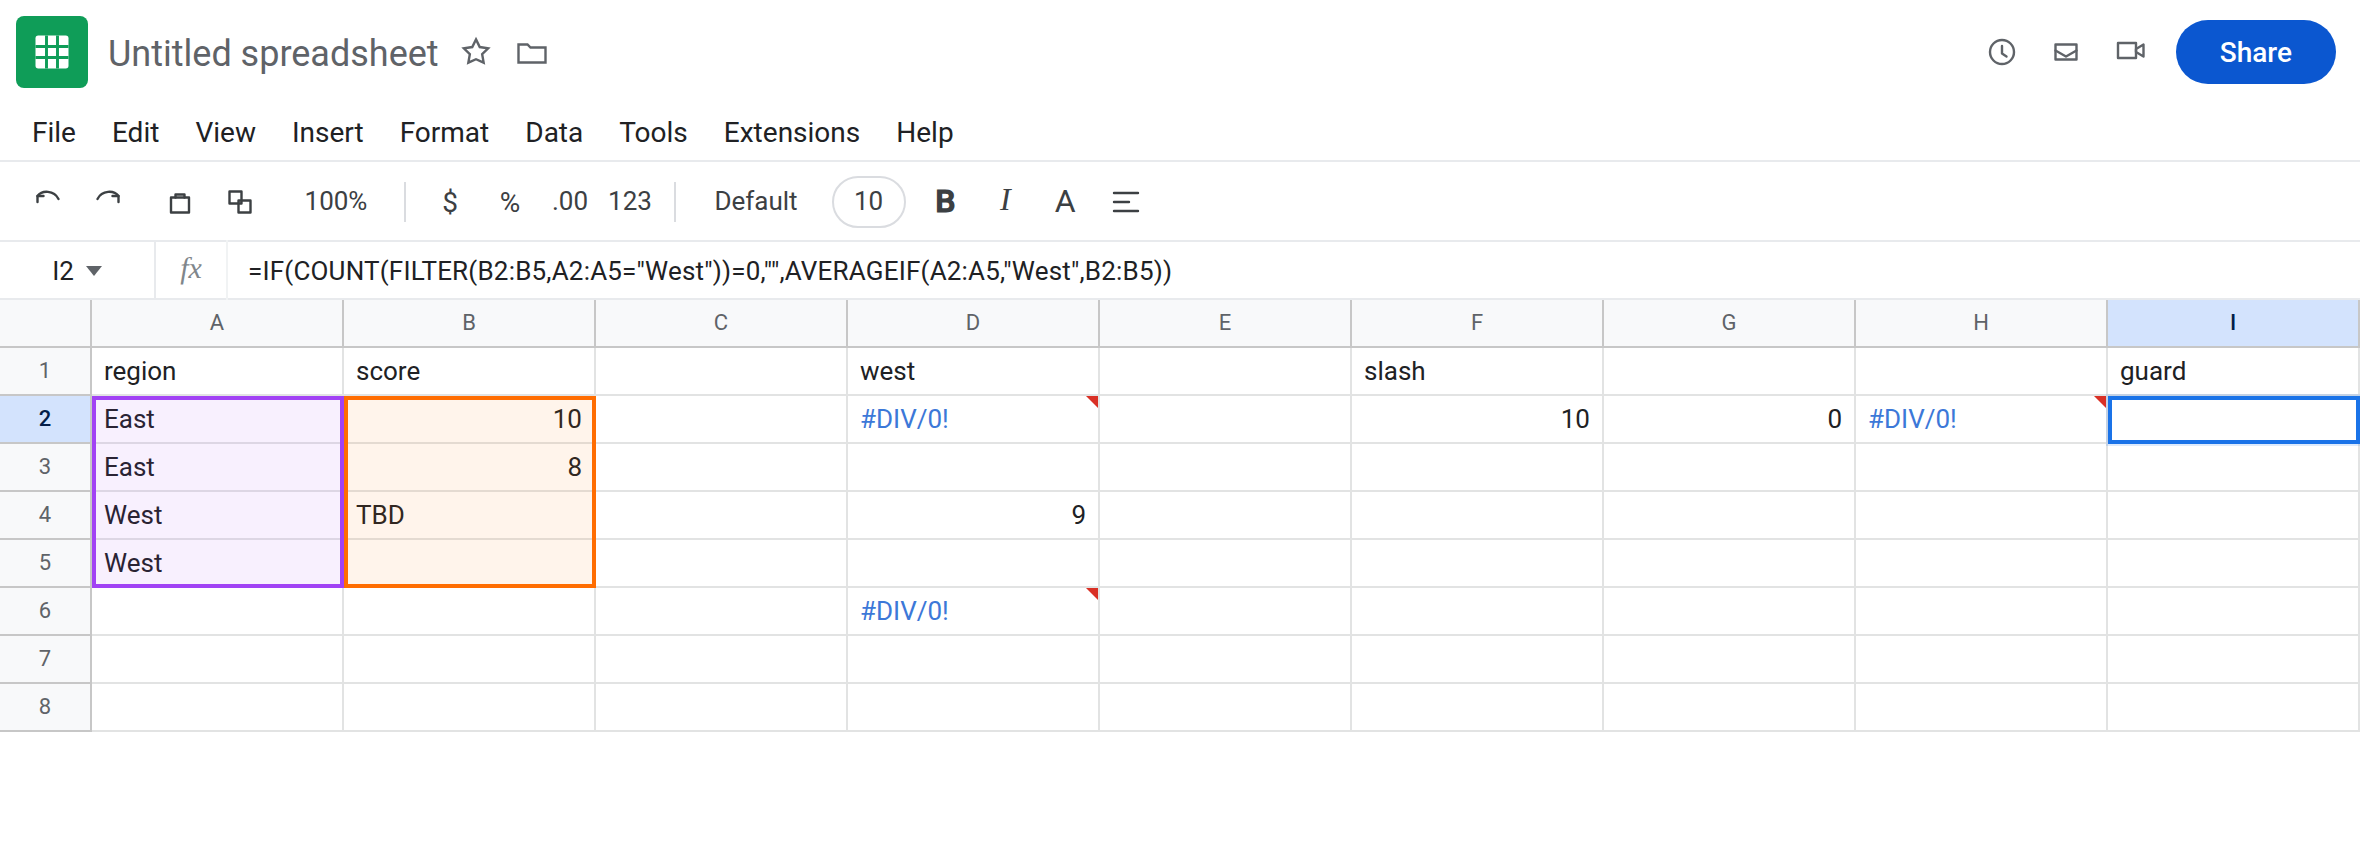This screenshot has width=2360, height=860.
Task: Click into the formula bar text
Action: tap(710, 271)
